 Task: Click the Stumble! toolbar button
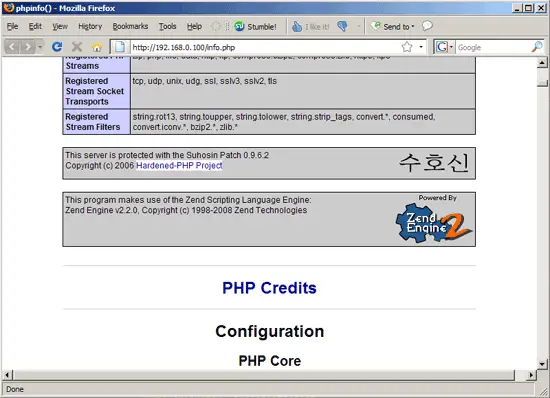255,26
